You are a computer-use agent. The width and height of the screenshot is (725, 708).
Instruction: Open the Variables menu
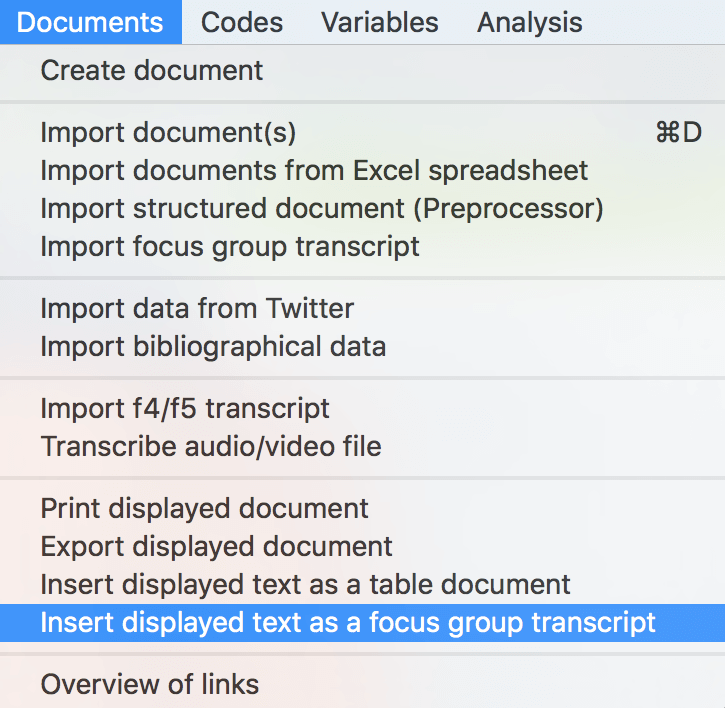(380, 22)
